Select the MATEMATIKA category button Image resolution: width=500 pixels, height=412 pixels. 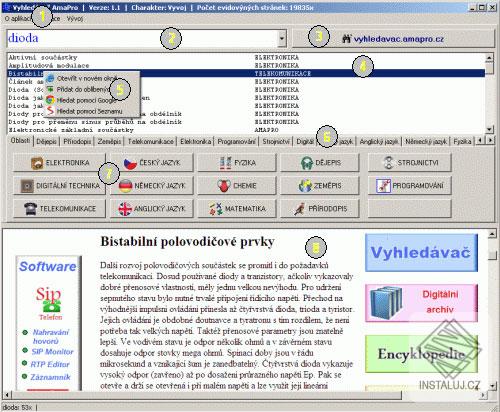click(x=237, y=209)
